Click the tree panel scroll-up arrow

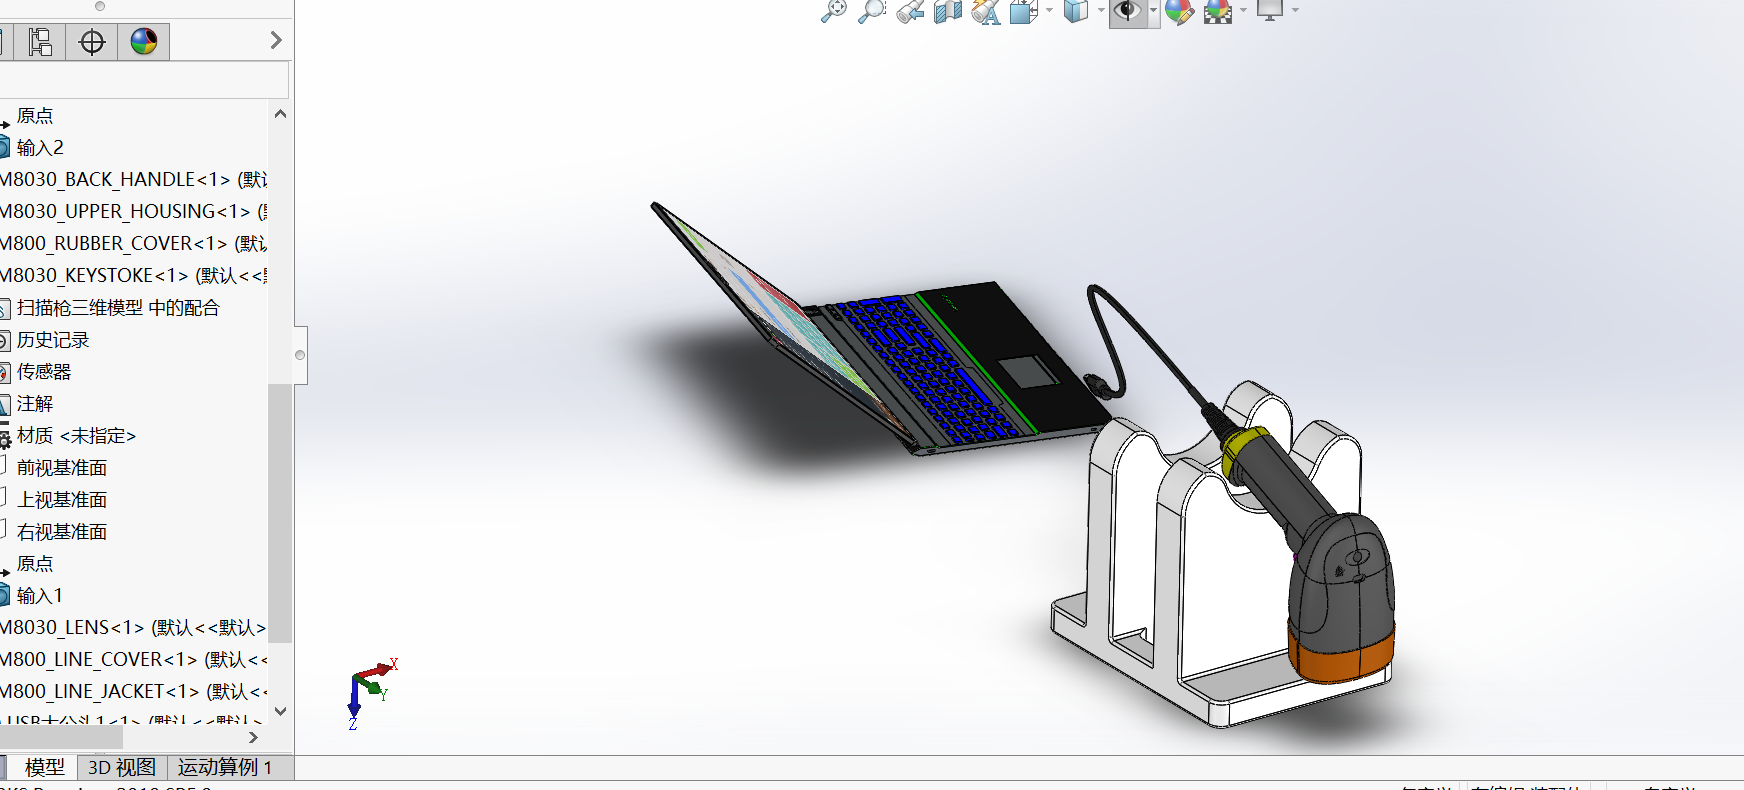[x=280, y=114]
